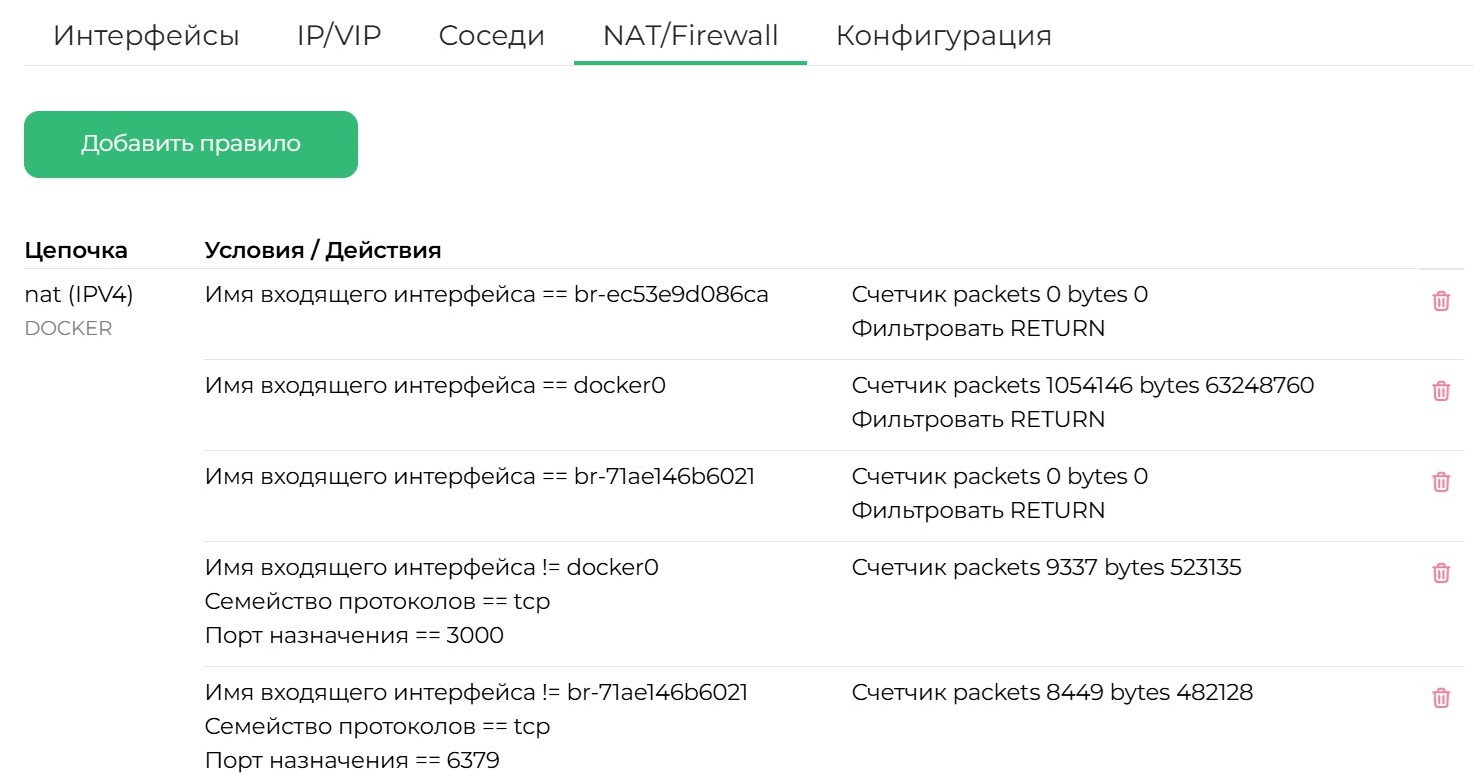Switch to the Соседи tab
This screenshot has height=776, width=1474.
tap(491, 35)
